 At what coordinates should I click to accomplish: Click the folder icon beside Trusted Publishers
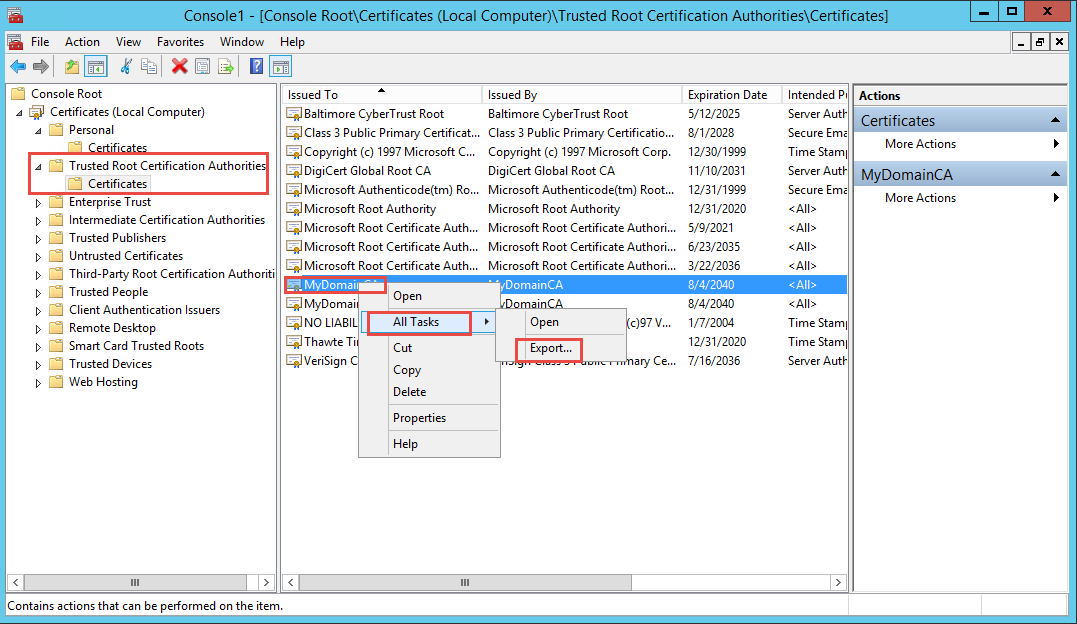[x=56, y=238]
